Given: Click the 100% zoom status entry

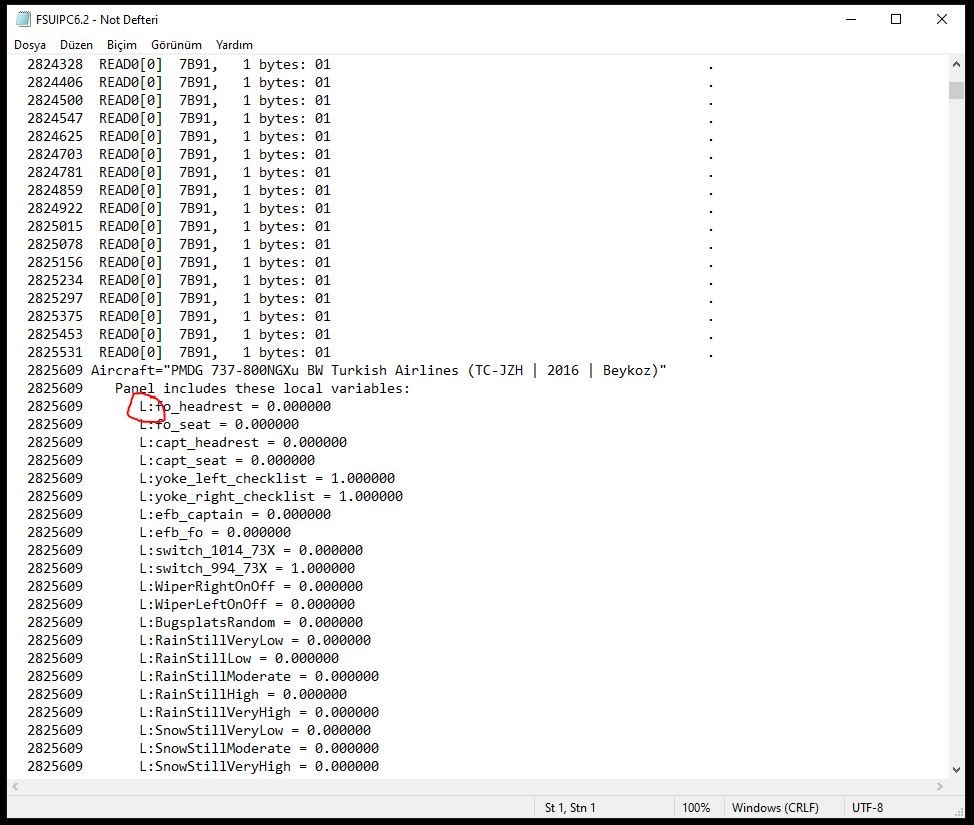Looking at the screenshot, I should [x=696, y=808].
